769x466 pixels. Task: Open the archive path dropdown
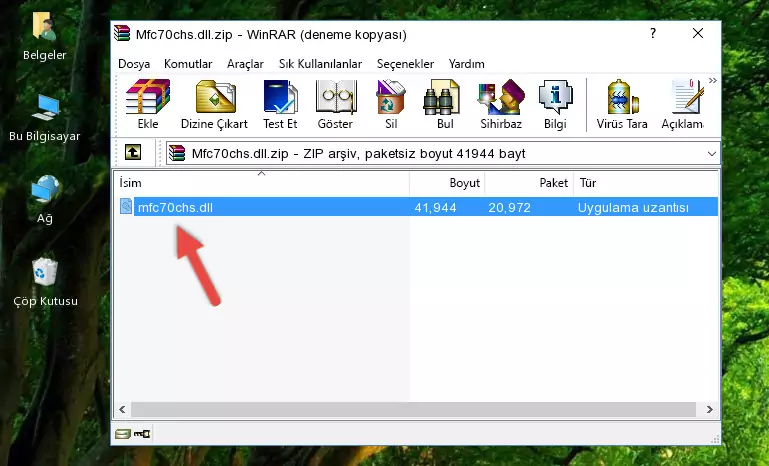point(712,154)
